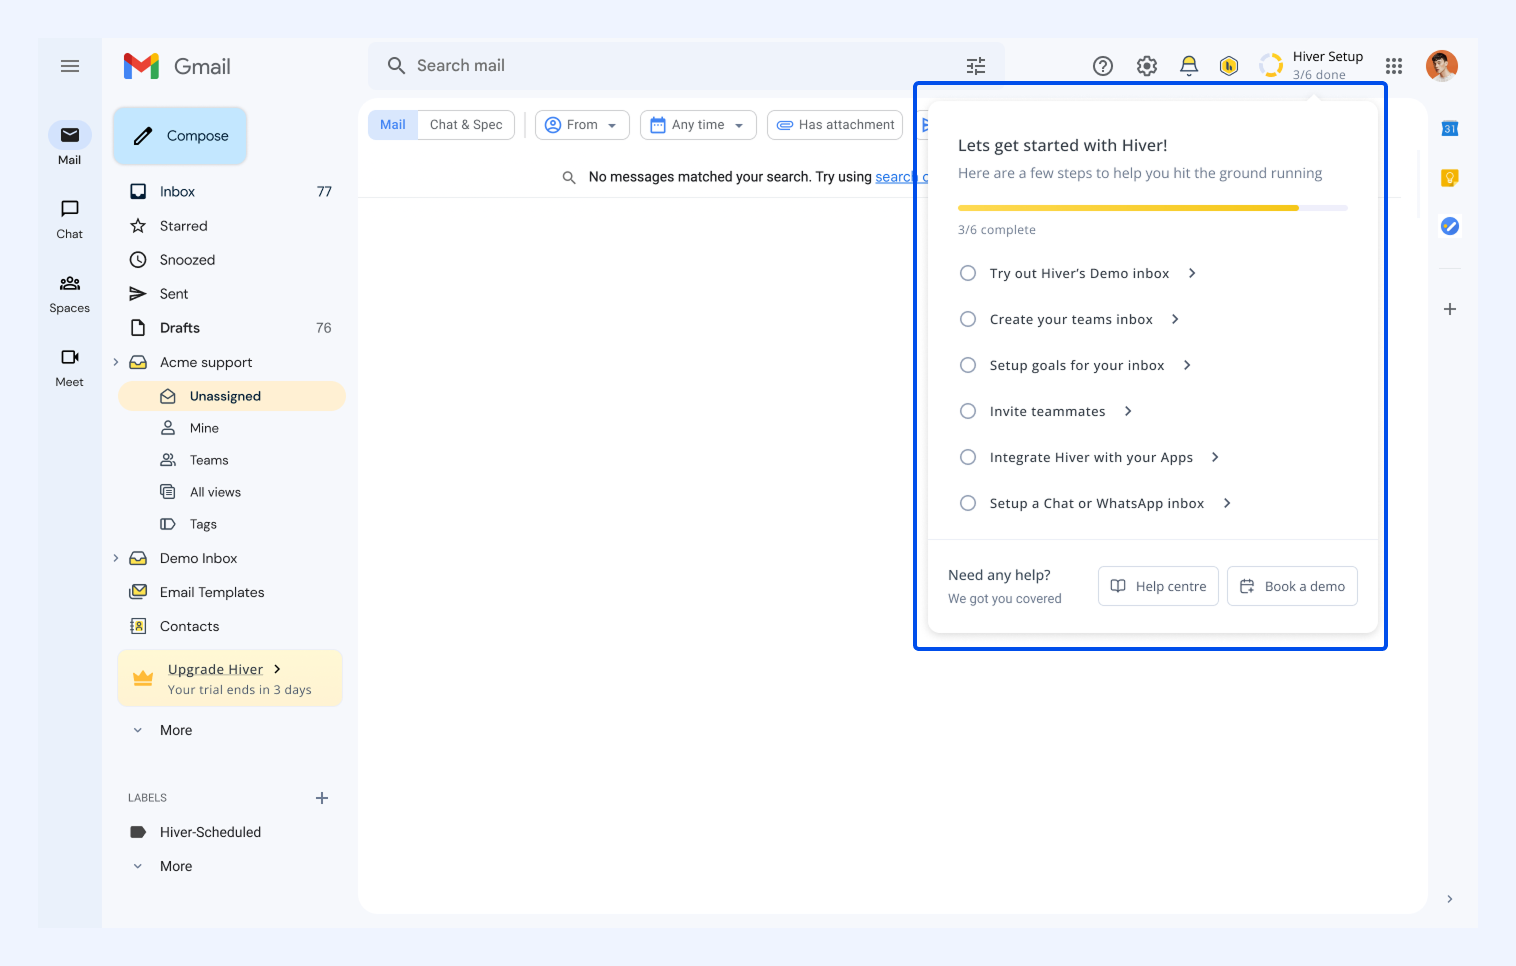
Task: Click the yellow setup progress bar
Action: [x=1128, y=208]
